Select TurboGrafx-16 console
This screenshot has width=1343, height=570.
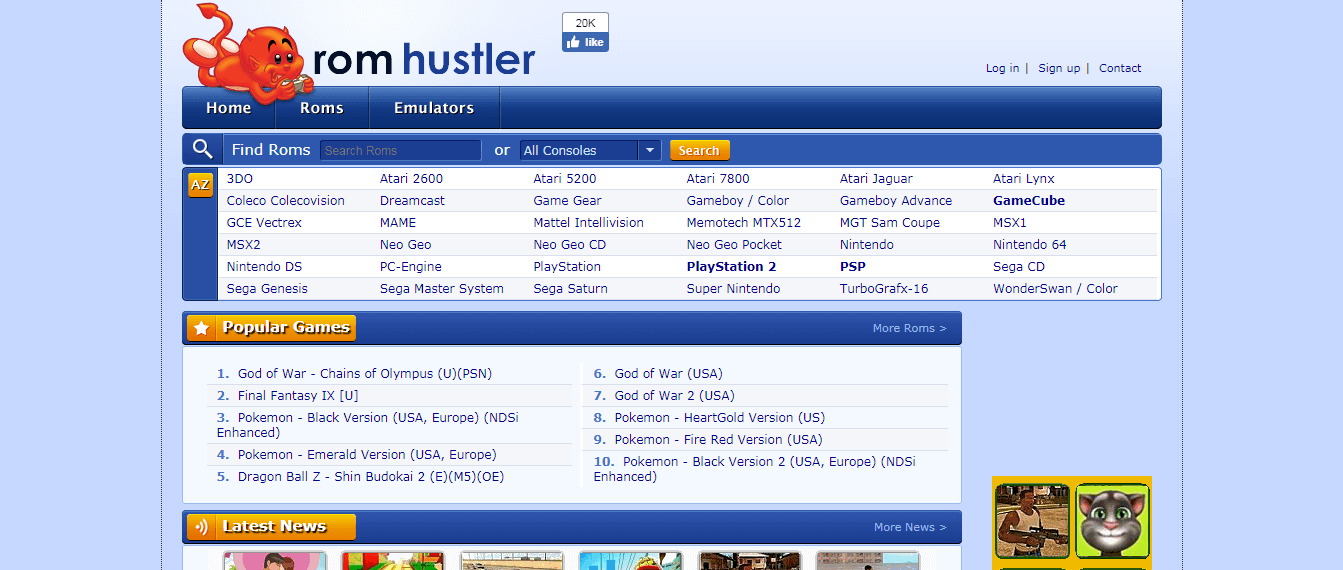click(x=884, y=289)
